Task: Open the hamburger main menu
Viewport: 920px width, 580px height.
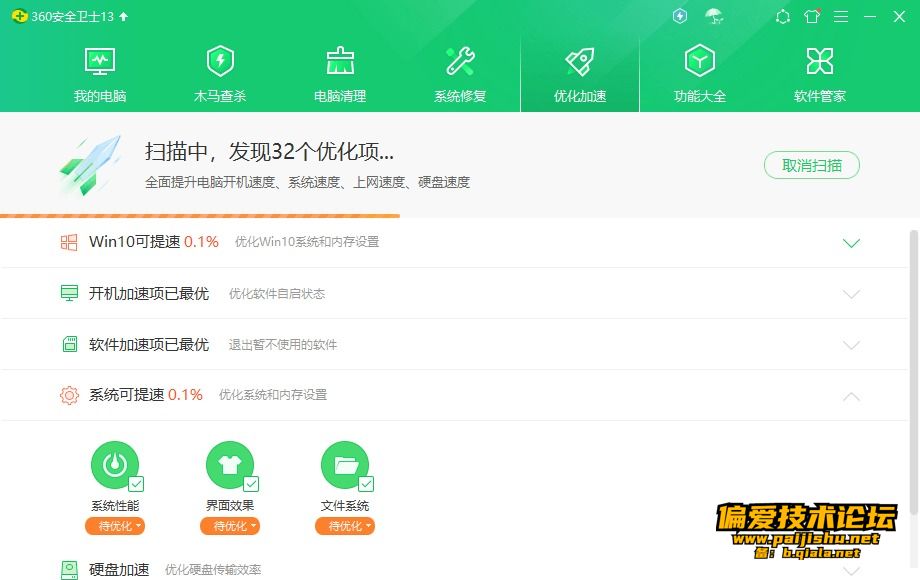Action: [841, 16]
